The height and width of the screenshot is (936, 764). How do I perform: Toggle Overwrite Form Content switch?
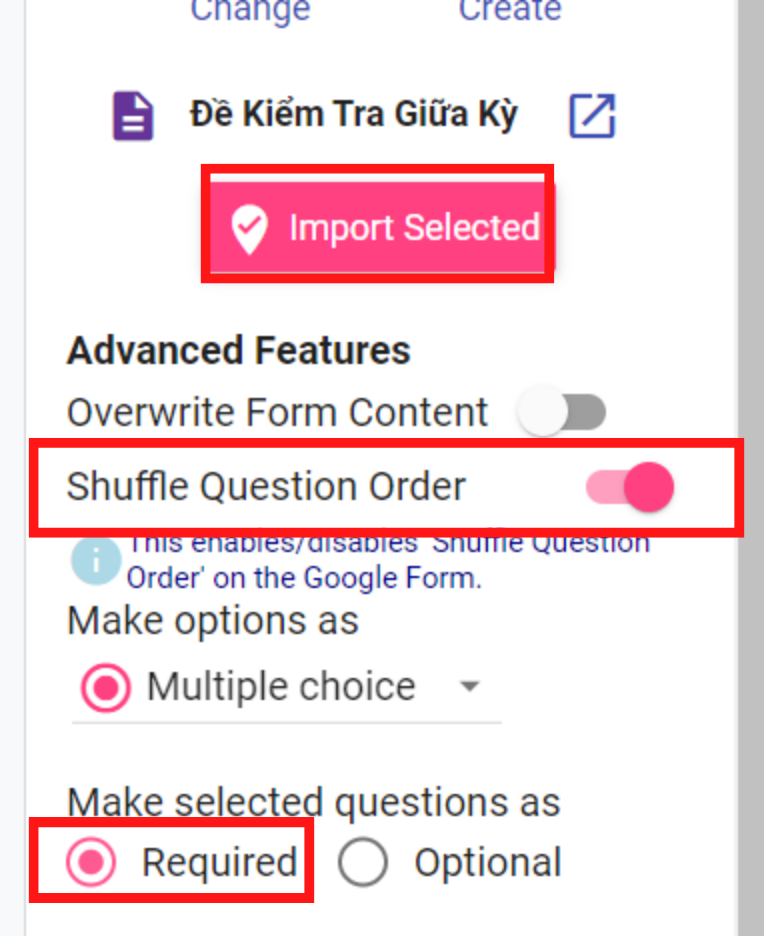562,412
